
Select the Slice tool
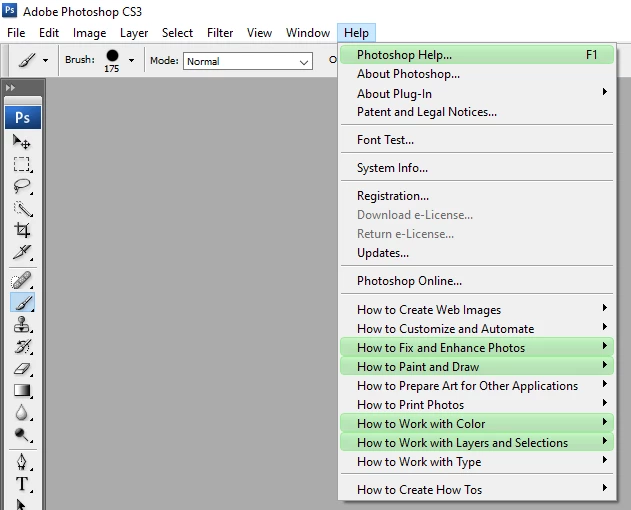click(x=22, y=252)
